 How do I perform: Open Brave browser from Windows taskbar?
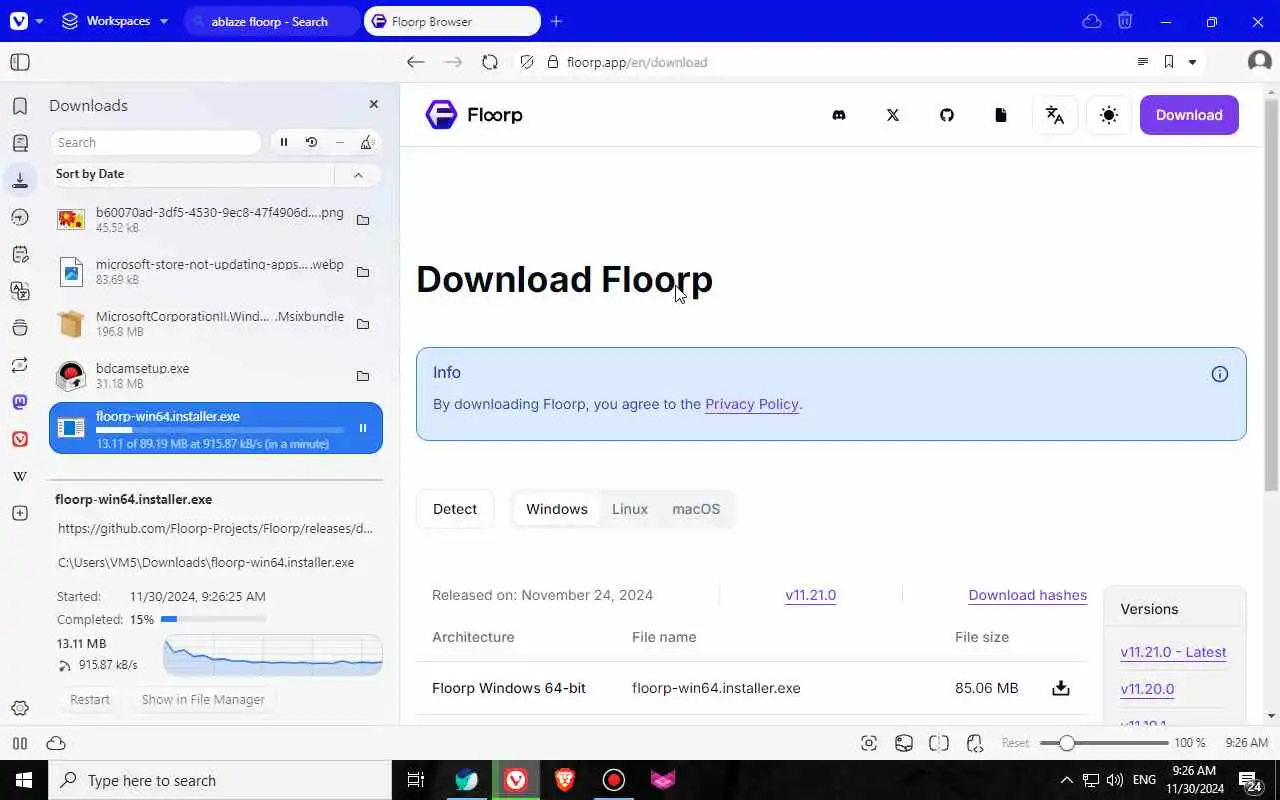565,780
